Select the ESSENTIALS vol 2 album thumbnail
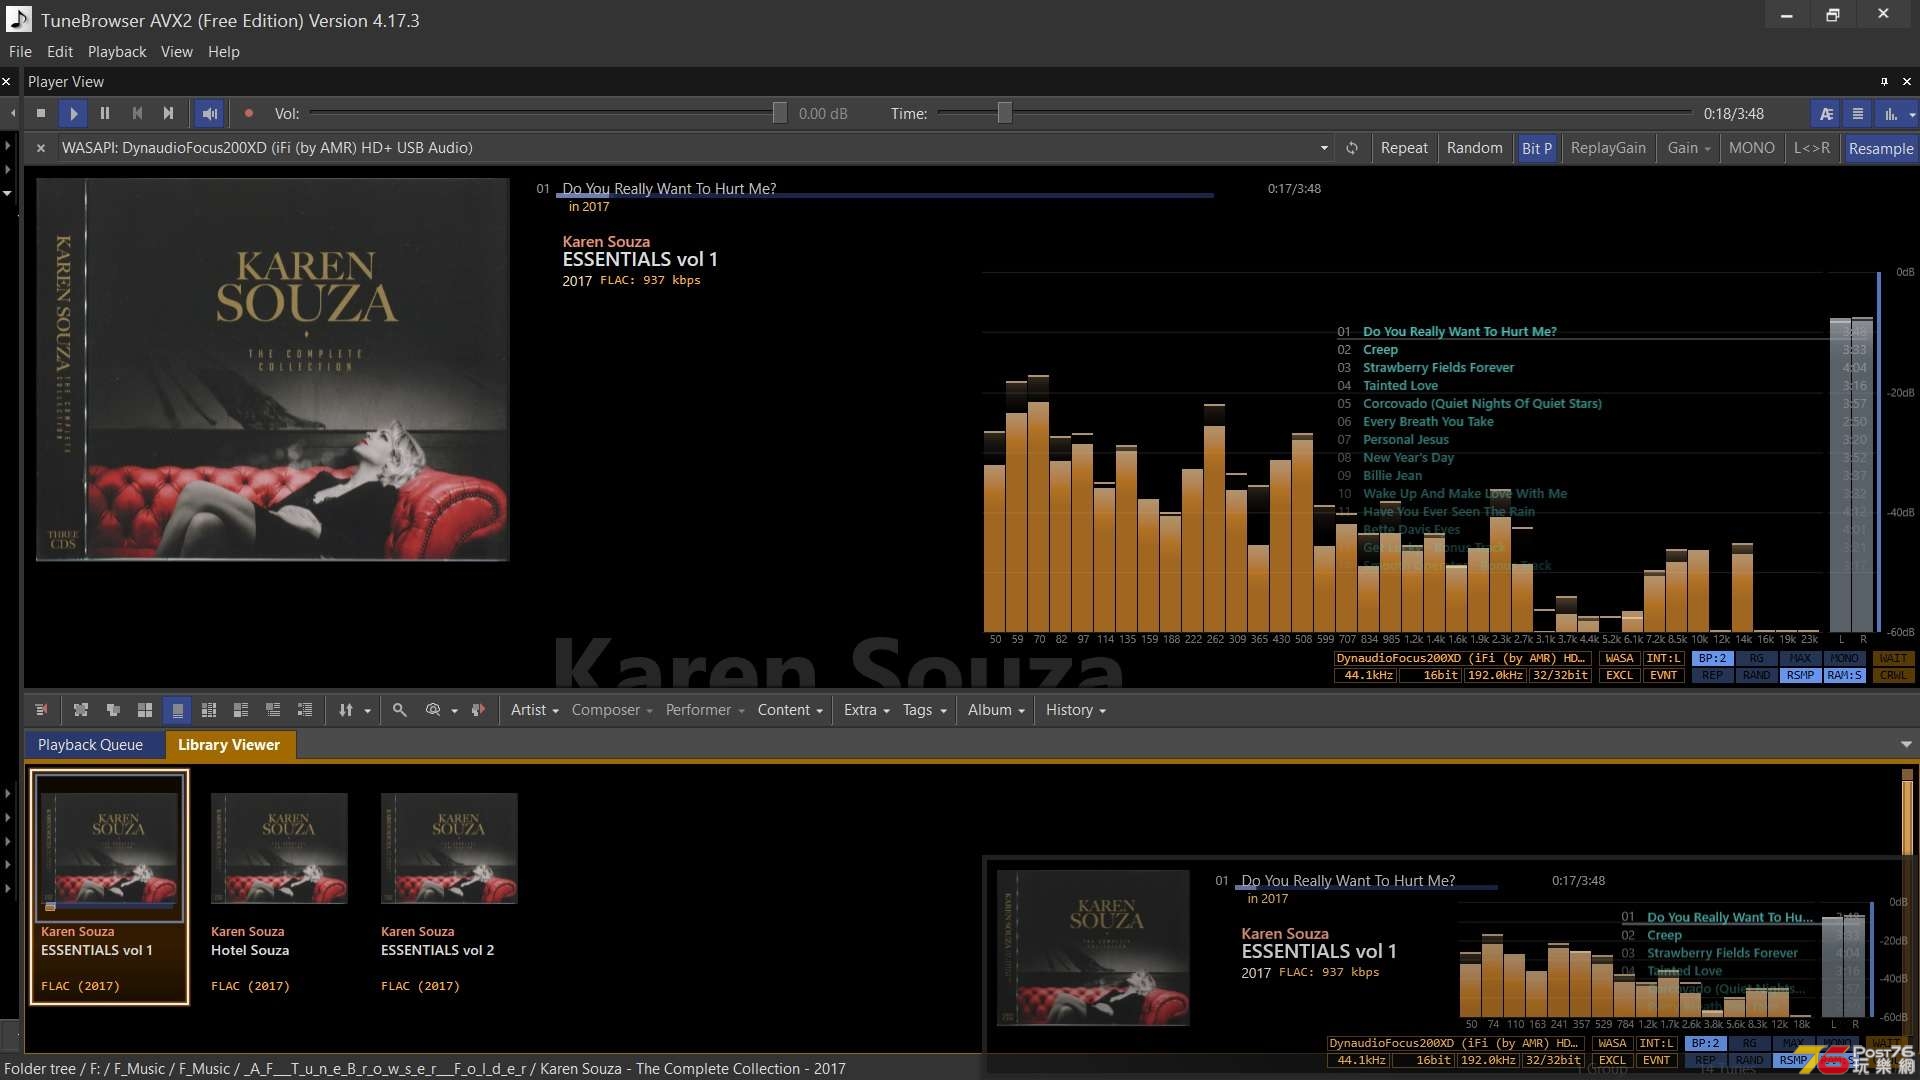 pos(449,849)
